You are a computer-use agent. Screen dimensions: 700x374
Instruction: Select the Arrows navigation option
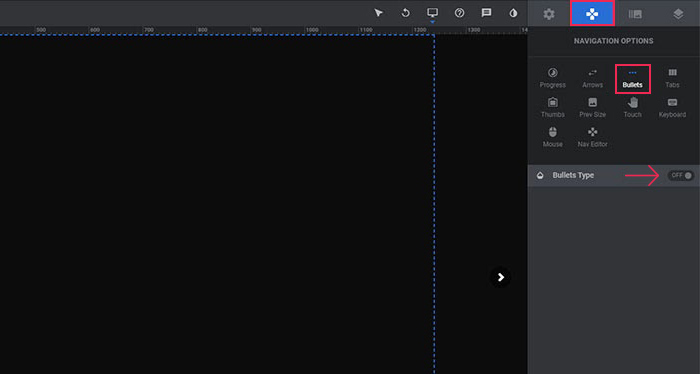[x=592, y=78]
